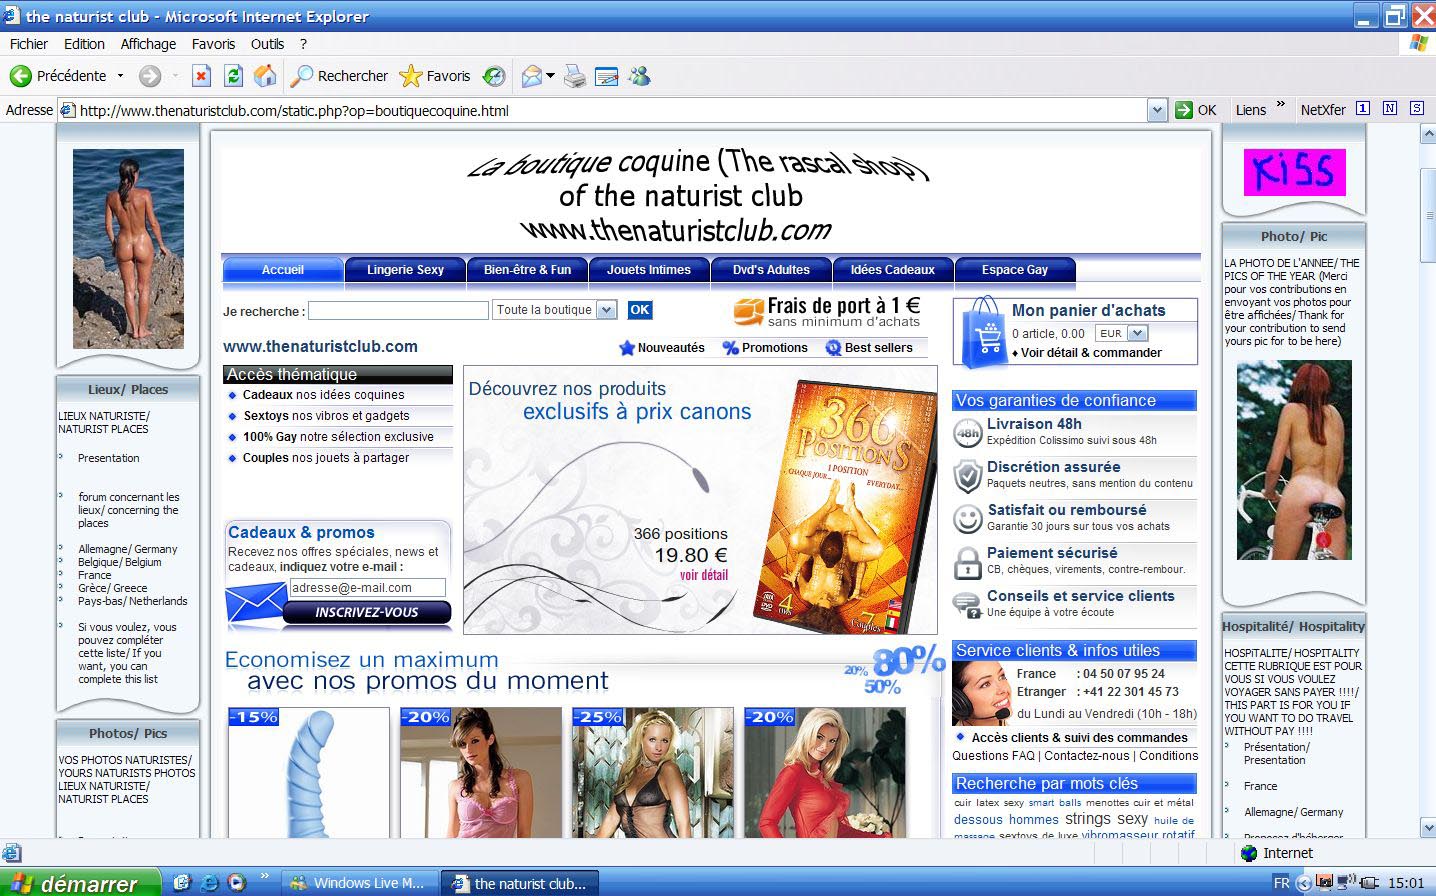1436x896 pixels.
Task: Click the démarrer Start button
Action: tap(80, 883)
